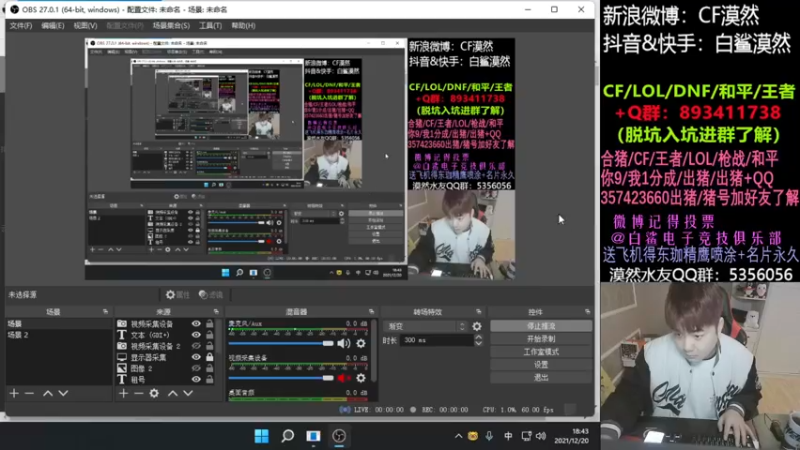Open 帮助(H) menu

click(243, 26)
